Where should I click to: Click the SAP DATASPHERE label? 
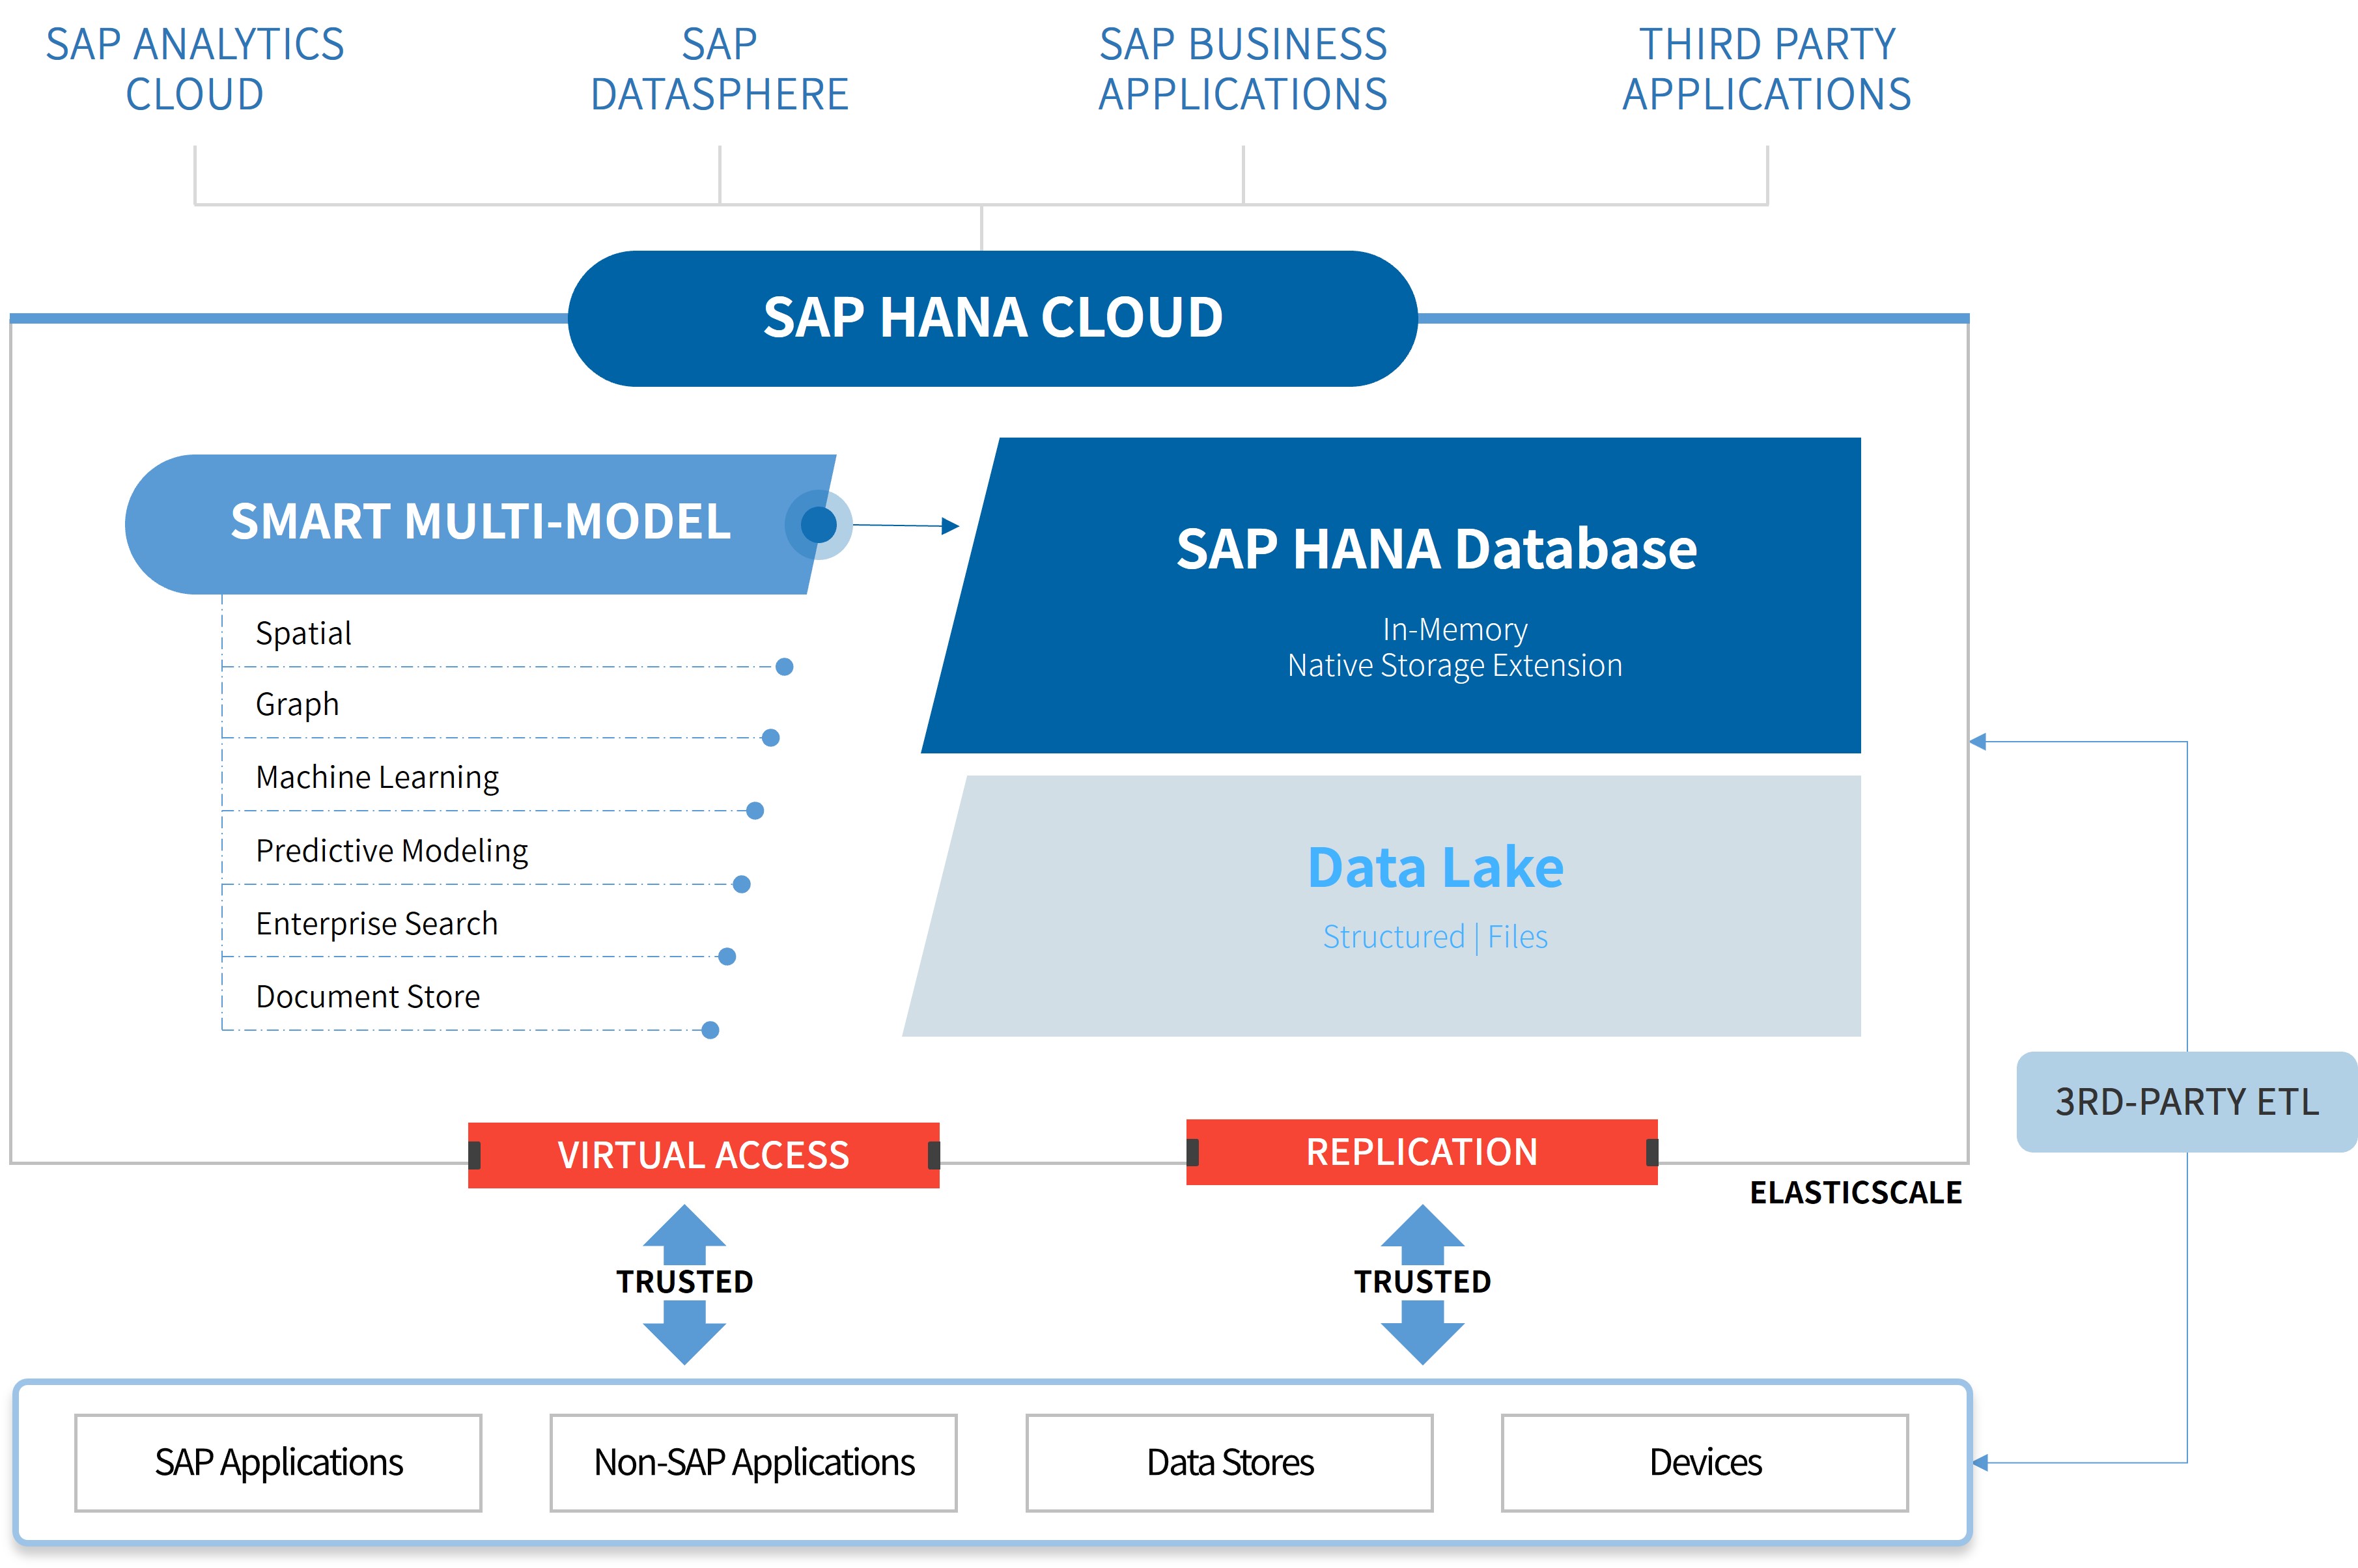pyautogui.click(x=719, y=69)
